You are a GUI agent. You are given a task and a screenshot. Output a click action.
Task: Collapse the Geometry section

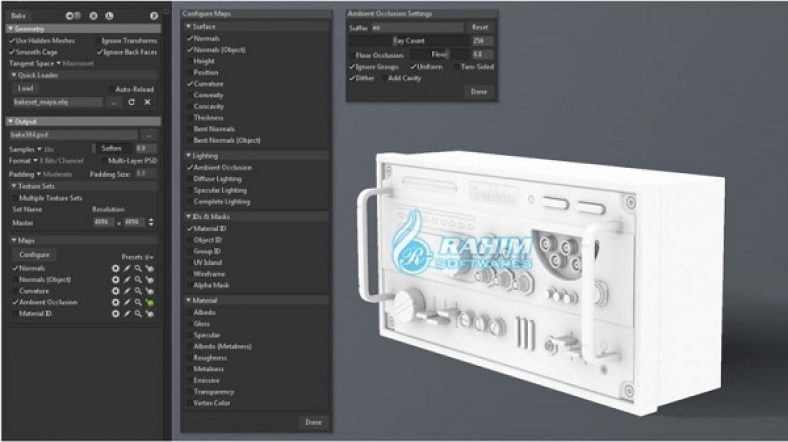[10, 29]
